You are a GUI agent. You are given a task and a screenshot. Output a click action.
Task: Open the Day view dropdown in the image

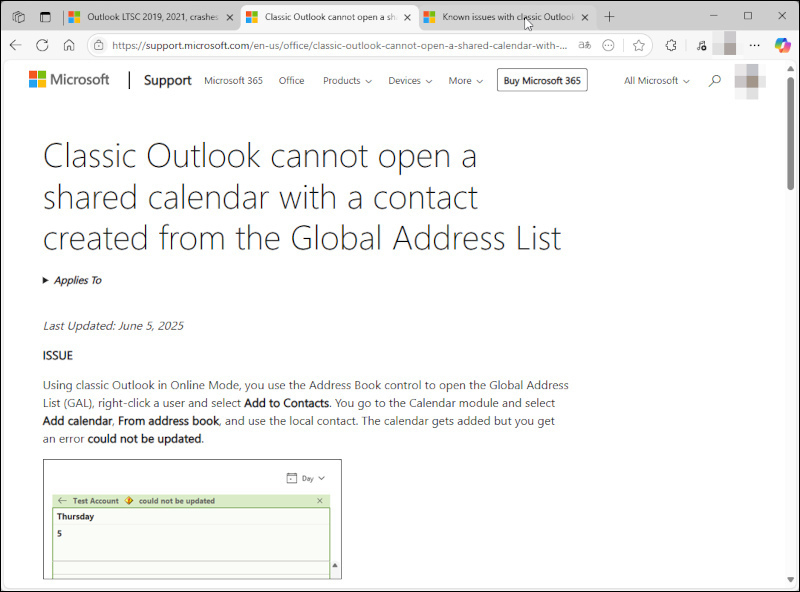point(306,478)
